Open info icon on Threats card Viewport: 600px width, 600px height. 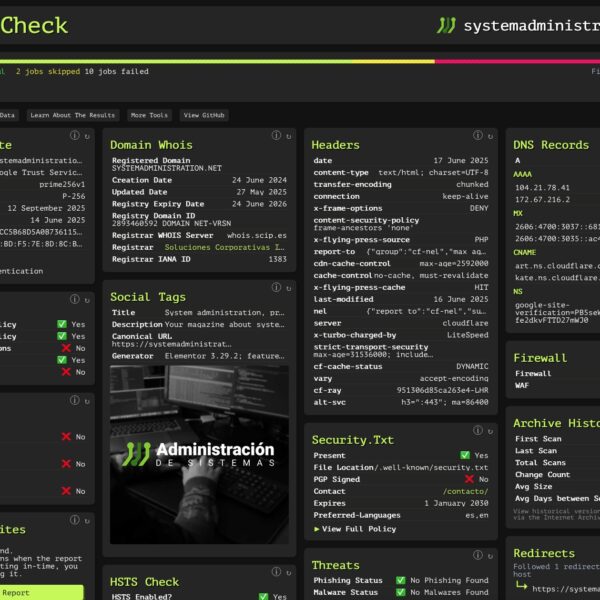pos(478,555)
